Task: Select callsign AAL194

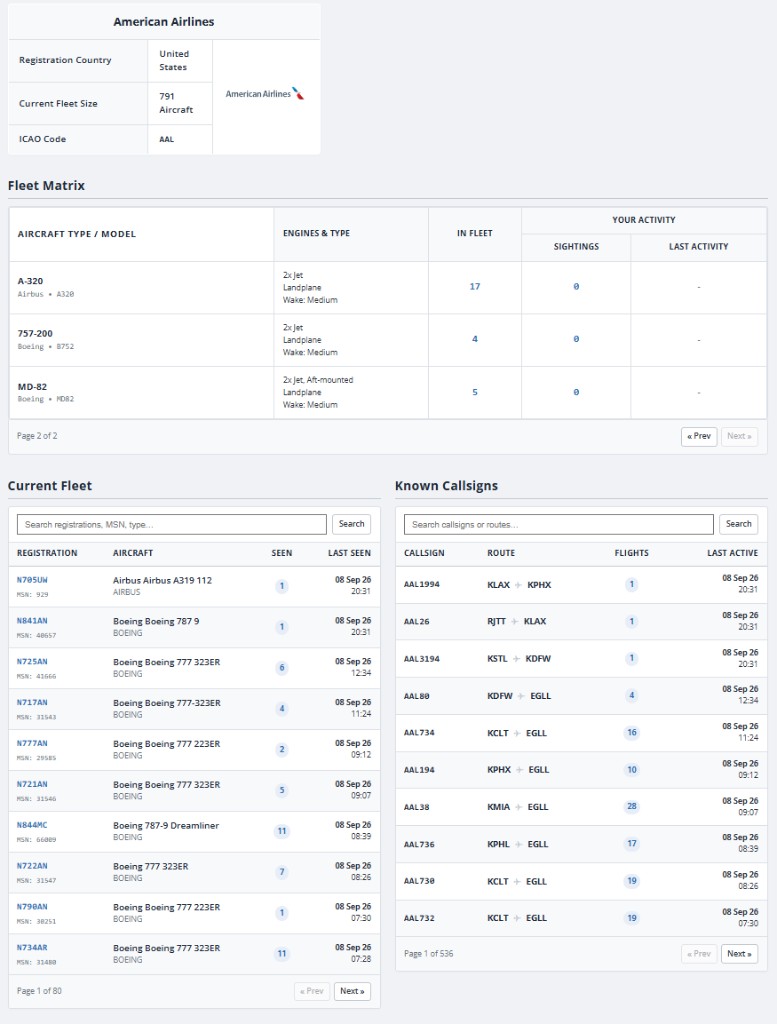Action: click(x=419, y=770)
